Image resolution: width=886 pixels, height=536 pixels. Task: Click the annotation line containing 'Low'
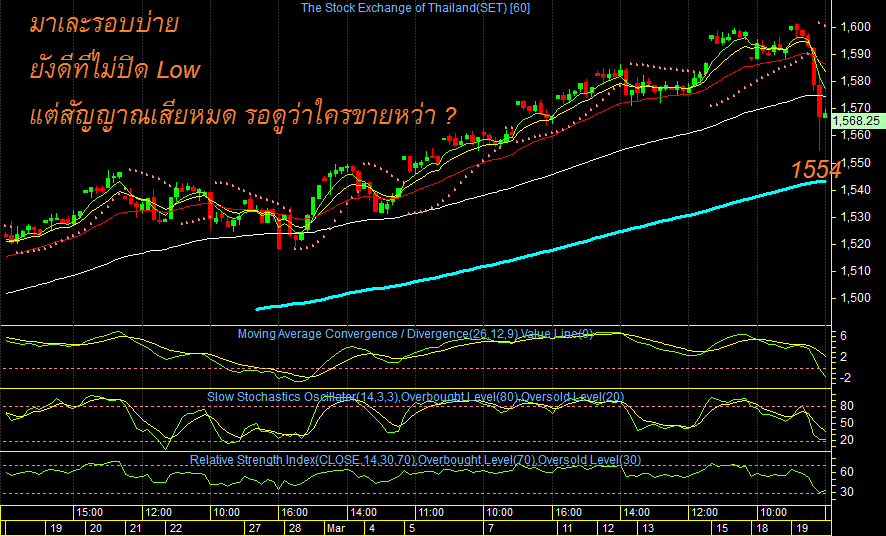tap(115, 69)
